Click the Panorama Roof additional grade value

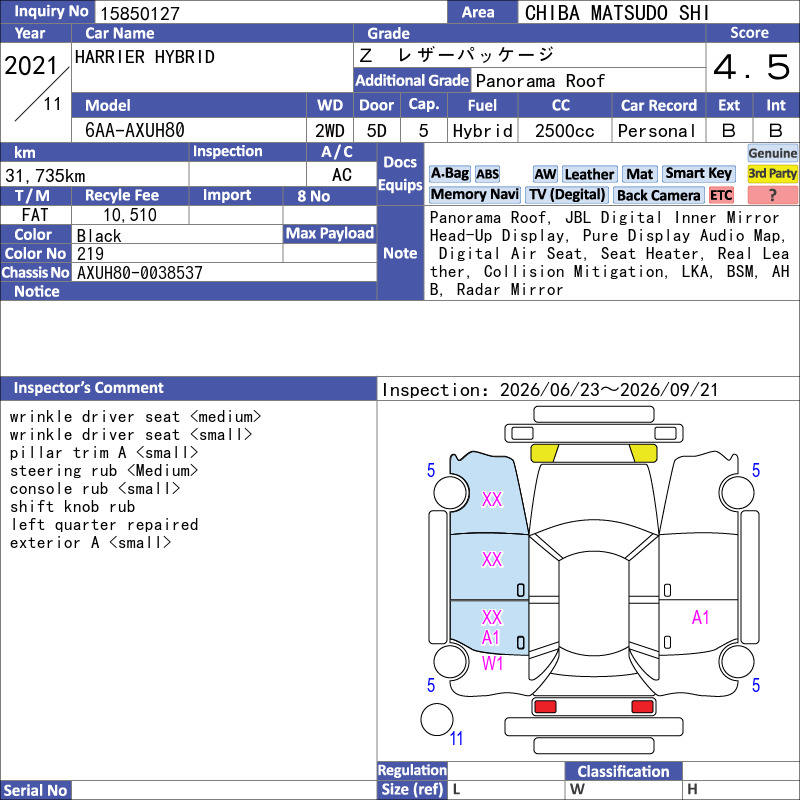tap(540, 81)
